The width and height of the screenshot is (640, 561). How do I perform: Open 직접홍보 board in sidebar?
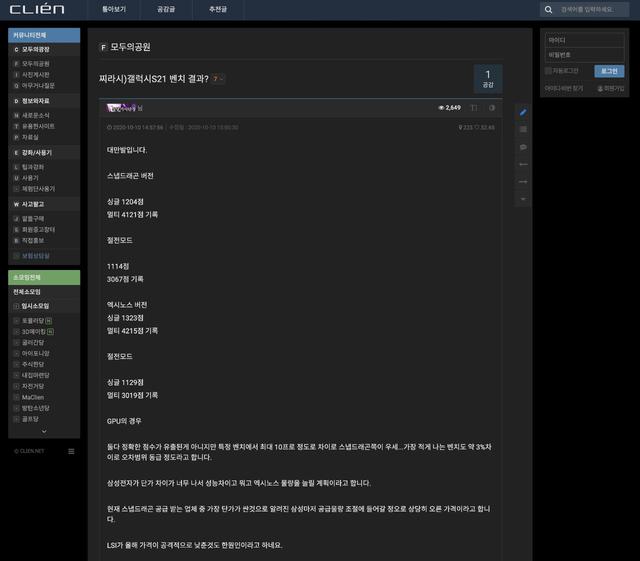pos(33,241)
